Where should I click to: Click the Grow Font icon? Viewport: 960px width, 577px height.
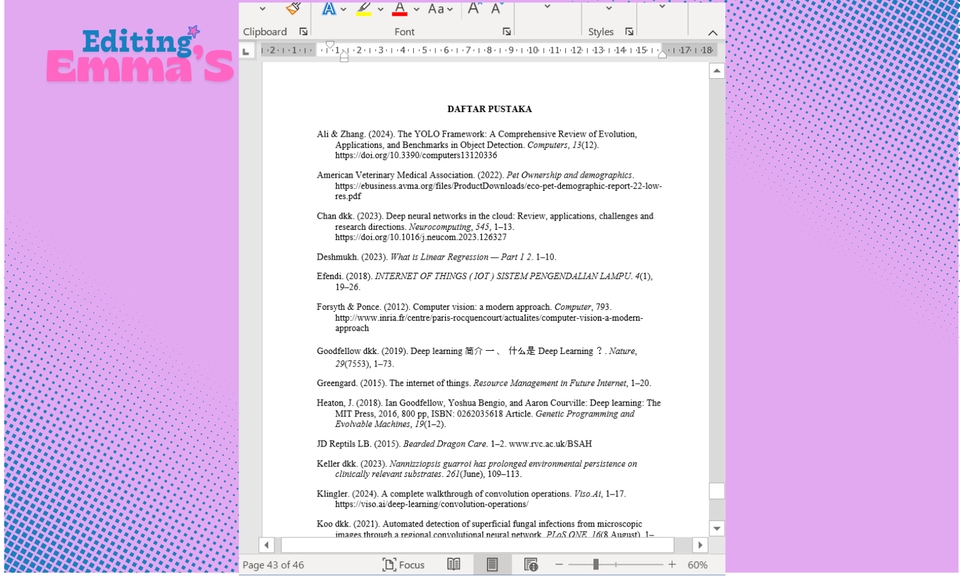tap(475, 9)
